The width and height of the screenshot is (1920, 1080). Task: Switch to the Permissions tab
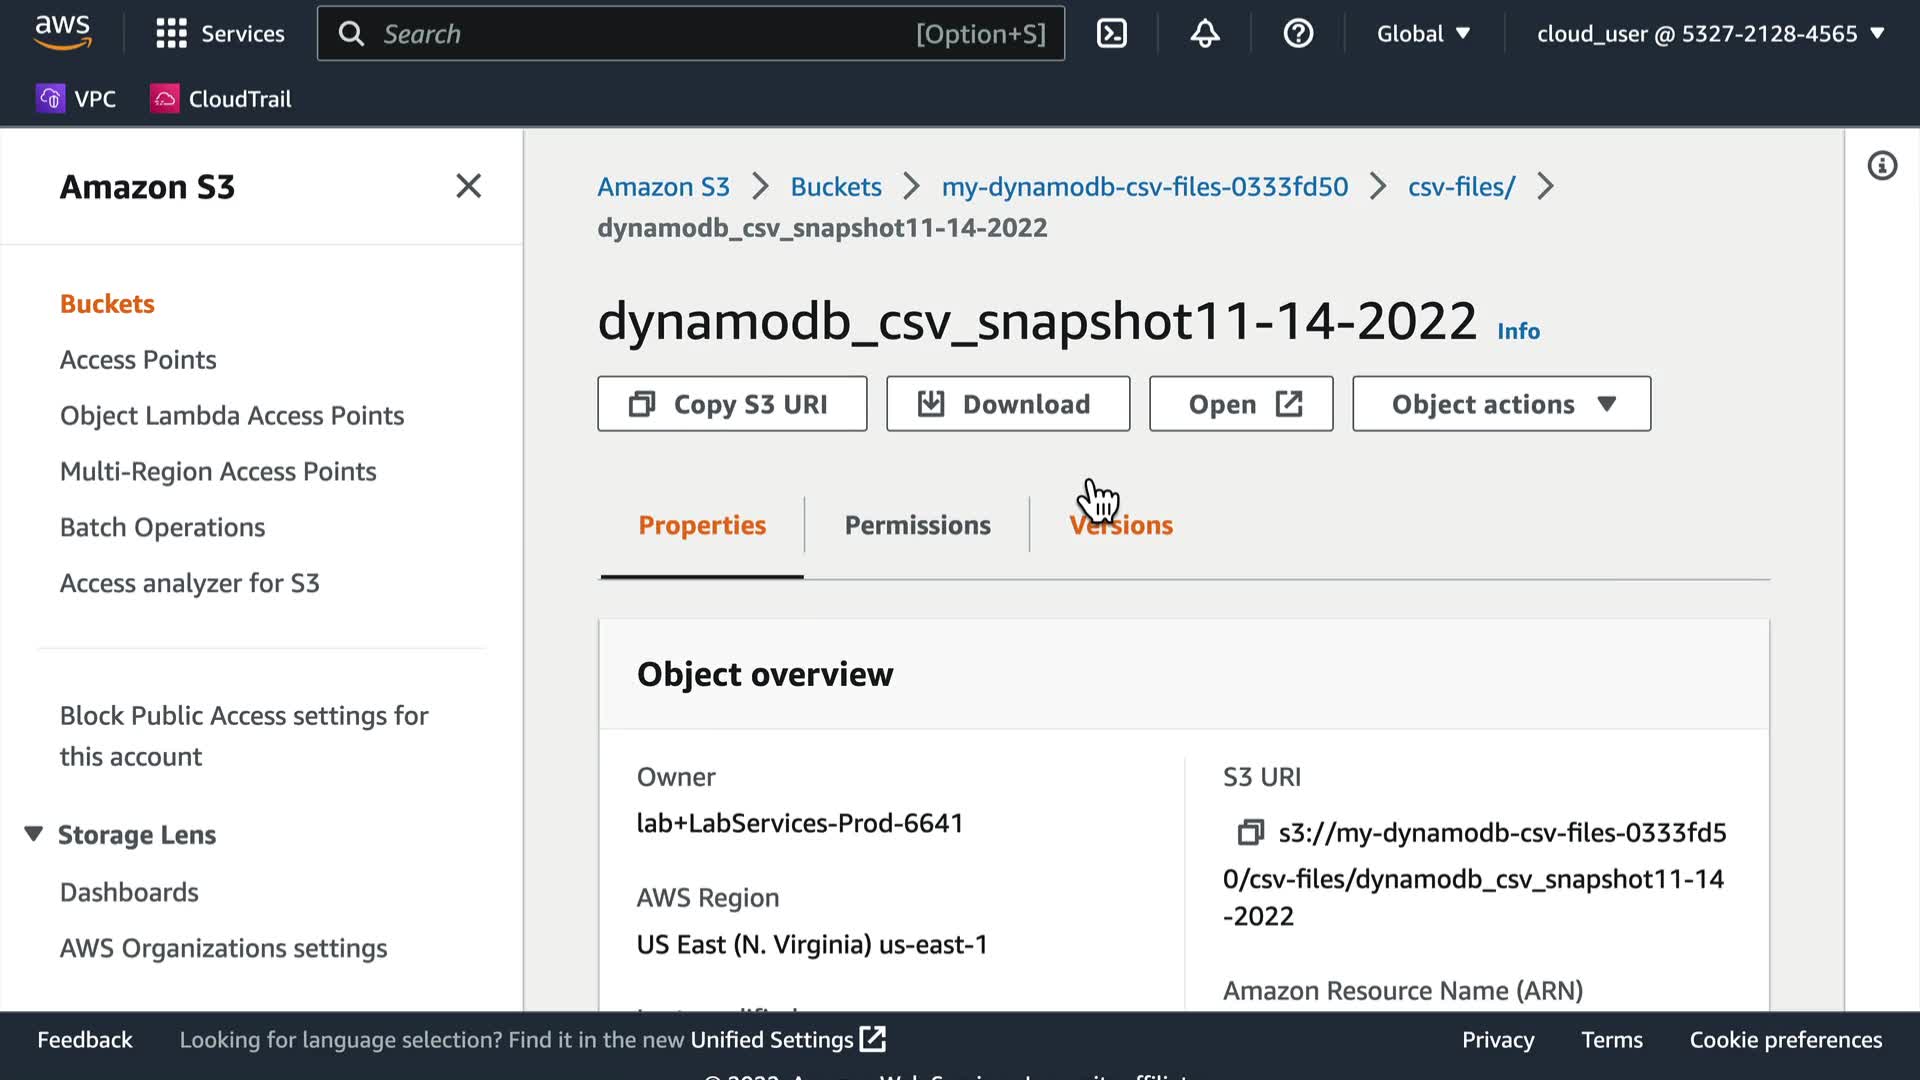pos(917,525)
